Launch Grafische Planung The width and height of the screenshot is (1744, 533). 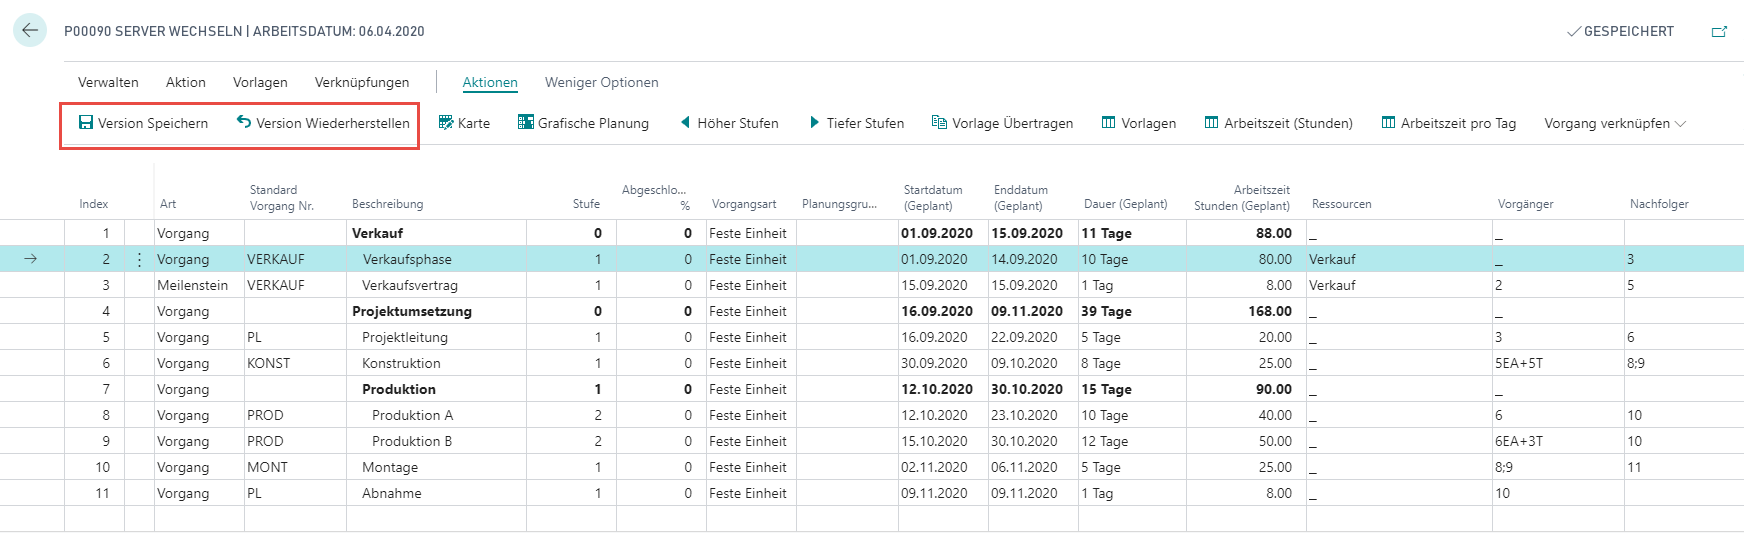tap(583, 123)
